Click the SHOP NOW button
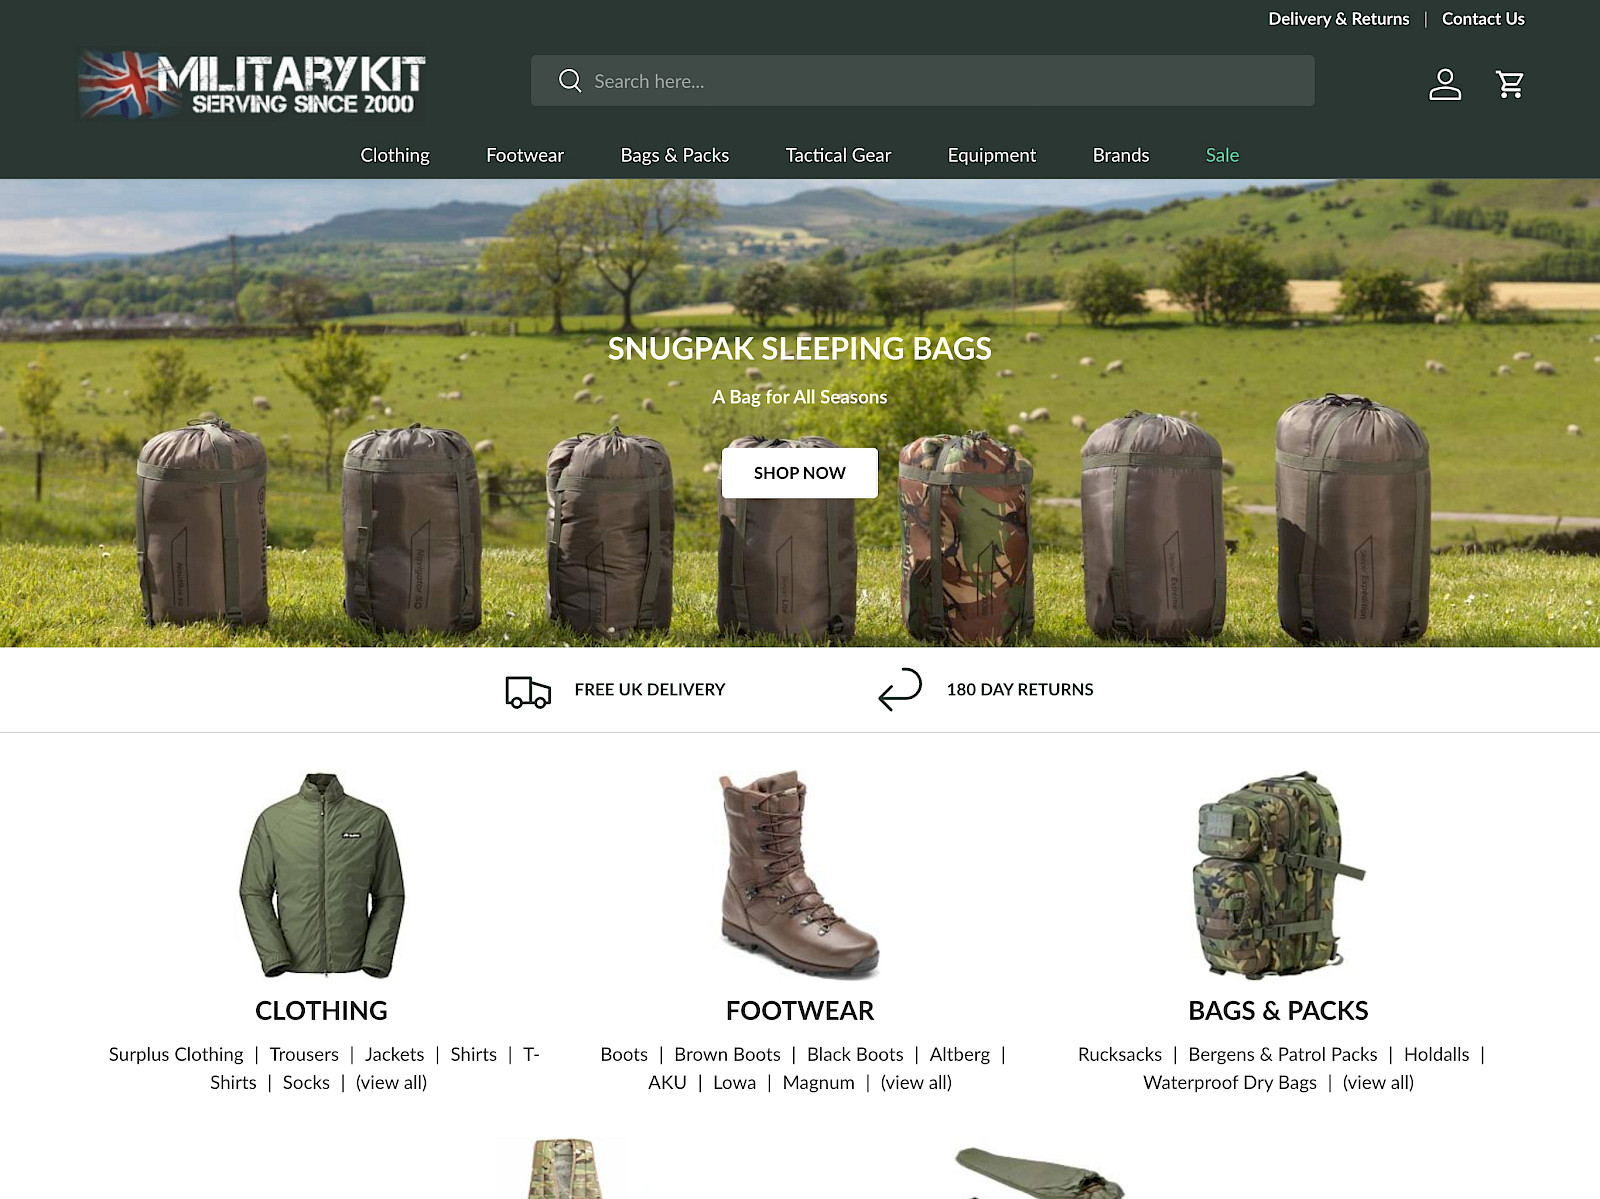This screenshot has width=1600, height=1199. [799, 472]
